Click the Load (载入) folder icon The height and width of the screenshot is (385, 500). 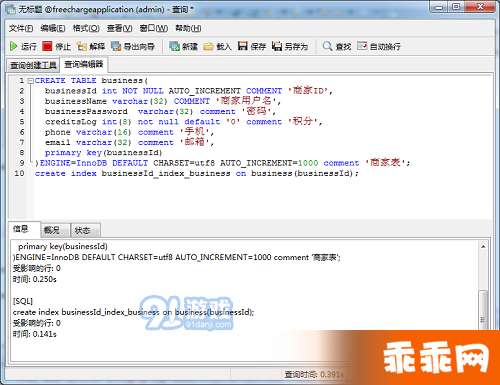tap(208, 46)
